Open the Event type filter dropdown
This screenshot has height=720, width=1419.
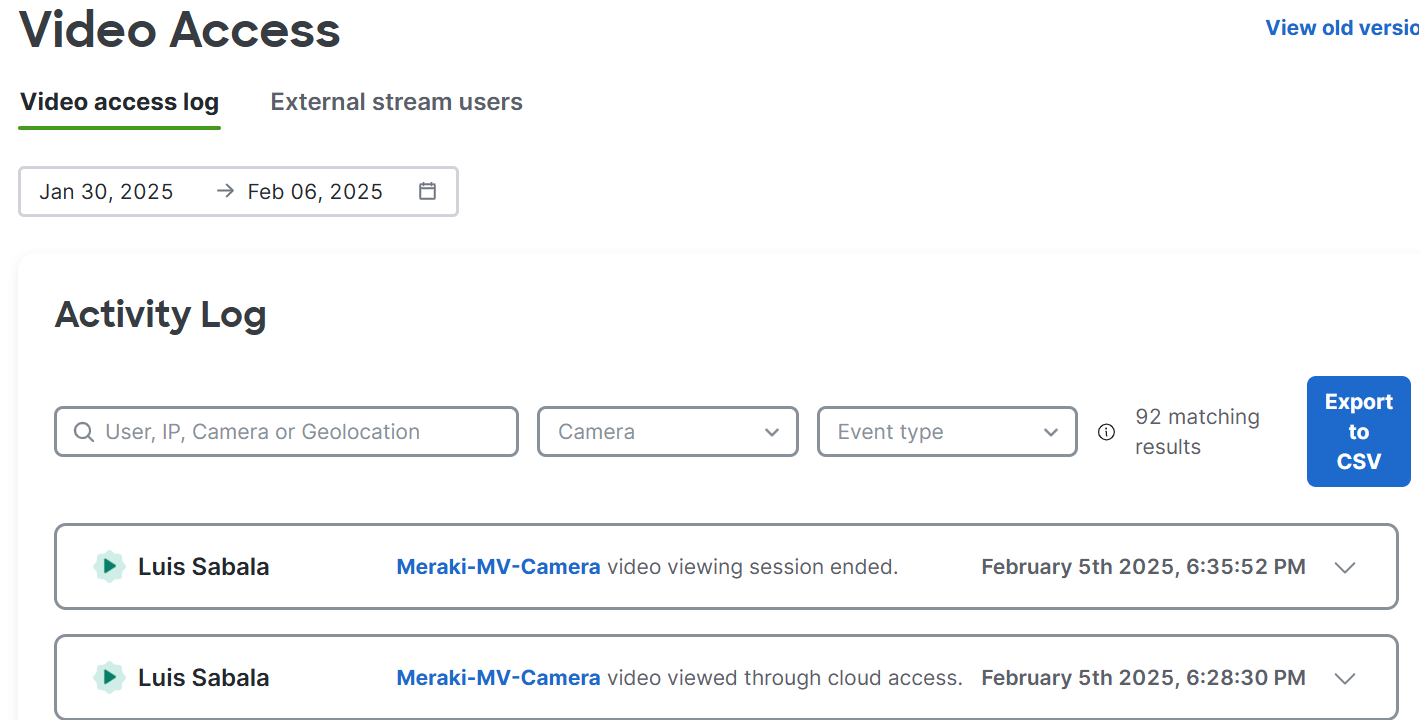pyautogui.click(x=947, y=432)
